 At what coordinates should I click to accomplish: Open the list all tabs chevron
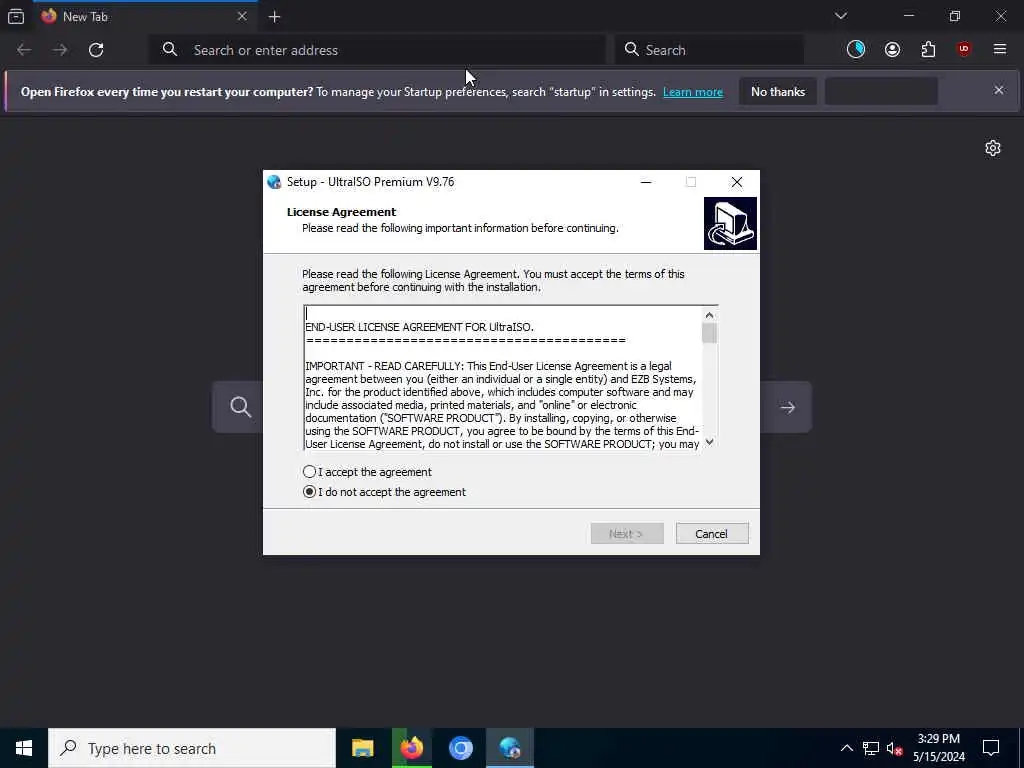(840, 16)
